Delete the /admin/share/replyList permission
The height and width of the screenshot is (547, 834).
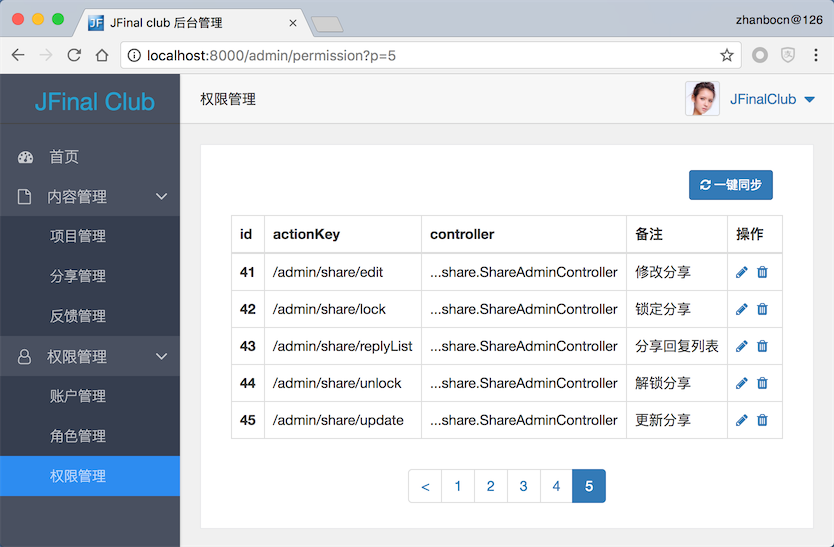pyautogui.click(x=762, y=346)
